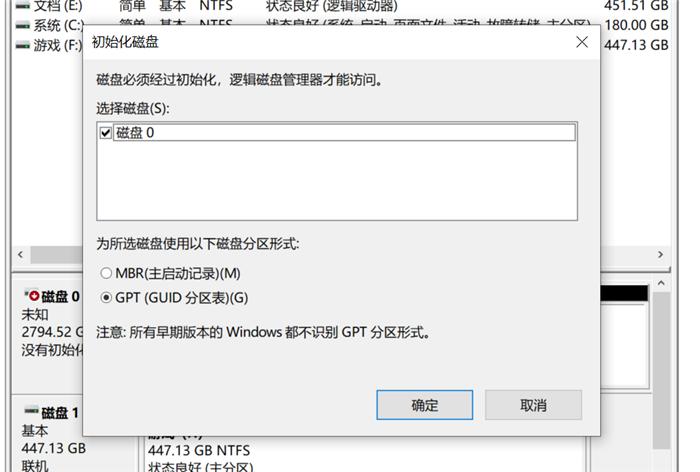Click the right arrow of horizontal scrollbar
This screenshot has width=700, height=472.
(661, 255)
